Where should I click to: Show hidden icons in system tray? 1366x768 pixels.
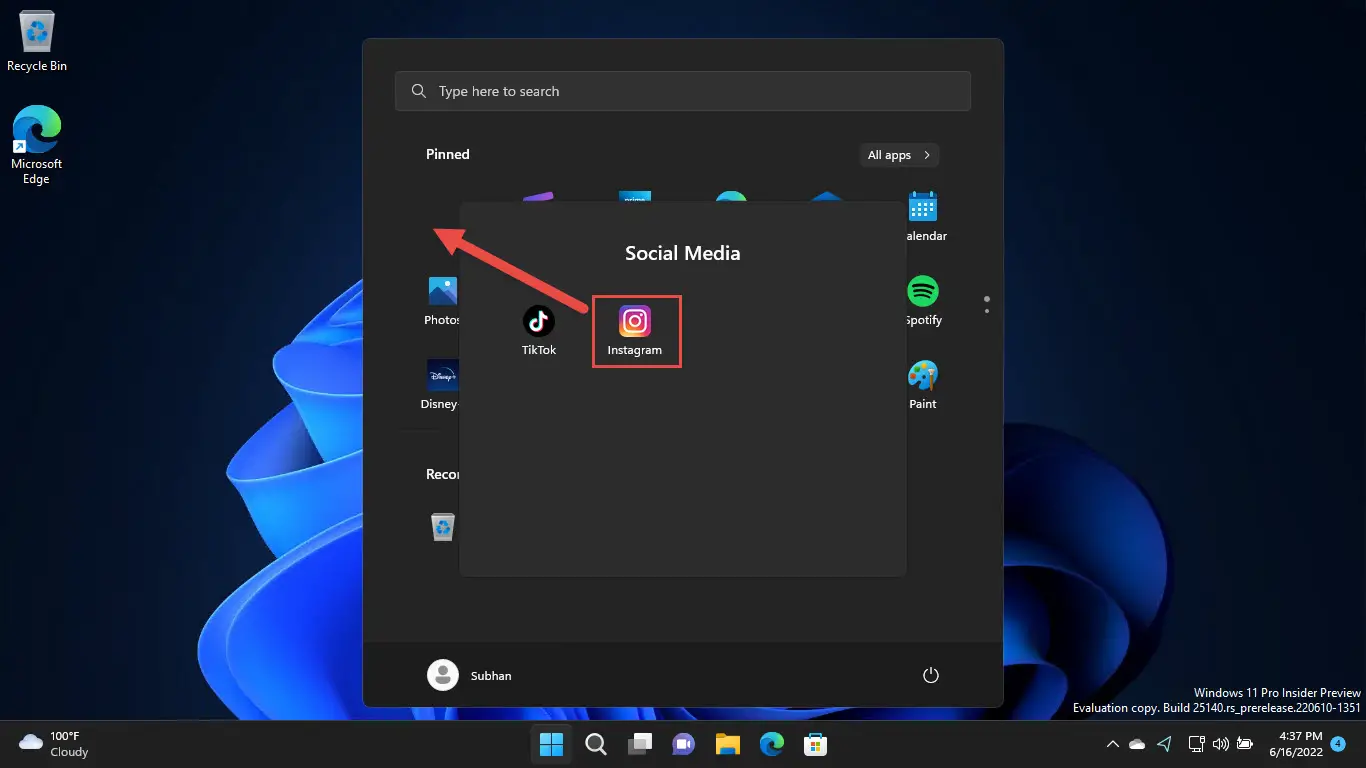point(1112,744)
